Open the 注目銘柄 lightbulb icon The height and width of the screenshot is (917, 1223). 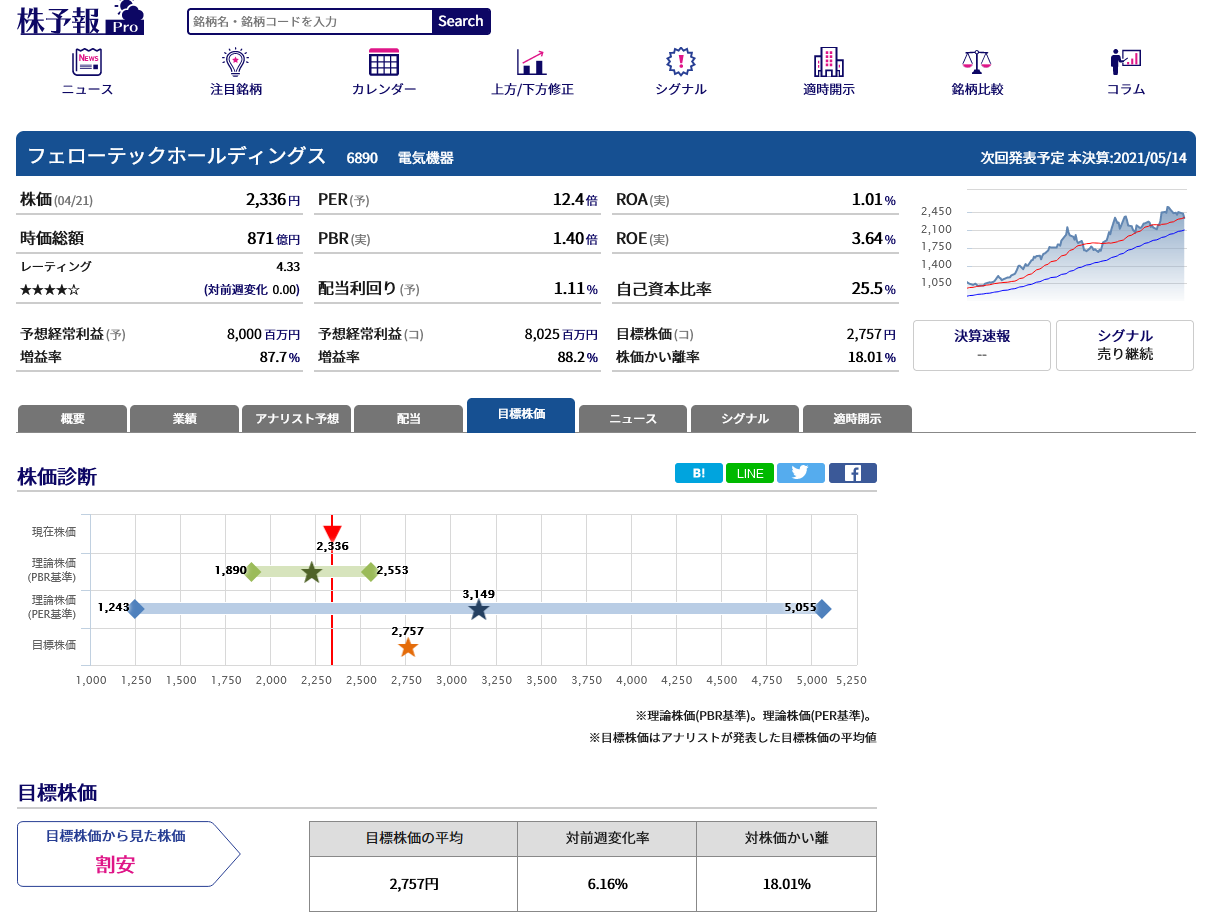point(235,63)
